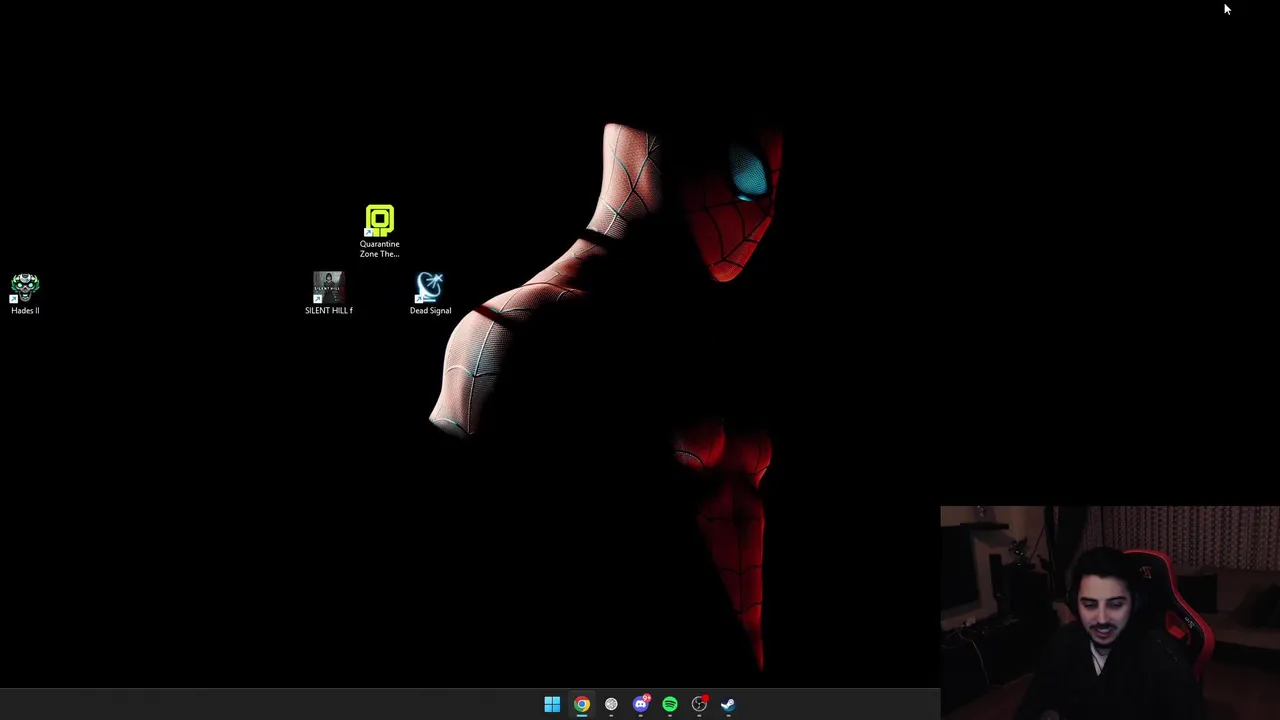This screenshot has width=1280, height=720.
Task: Select the Hades II desktop shortcut
Action: 25,294
